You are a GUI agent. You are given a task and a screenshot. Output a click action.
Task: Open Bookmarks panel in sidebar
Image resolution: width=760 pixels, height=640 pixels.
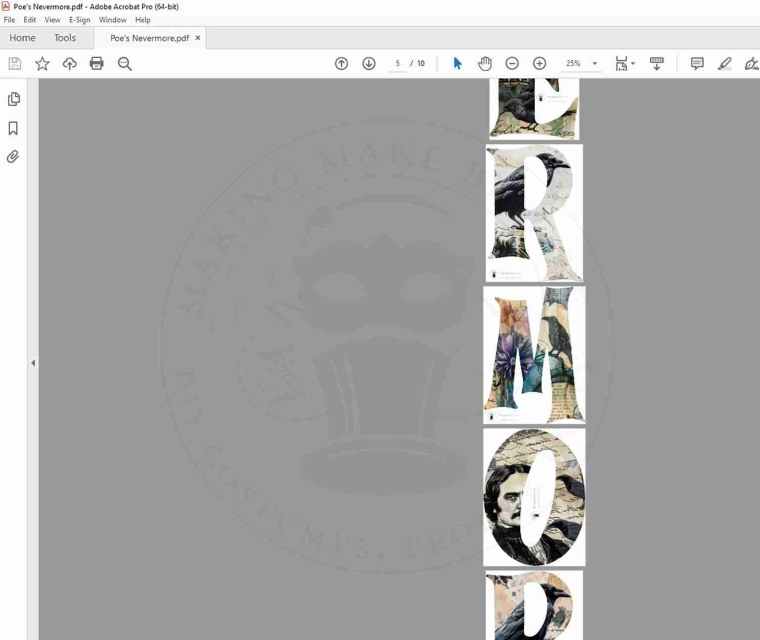tap(13, 128)
